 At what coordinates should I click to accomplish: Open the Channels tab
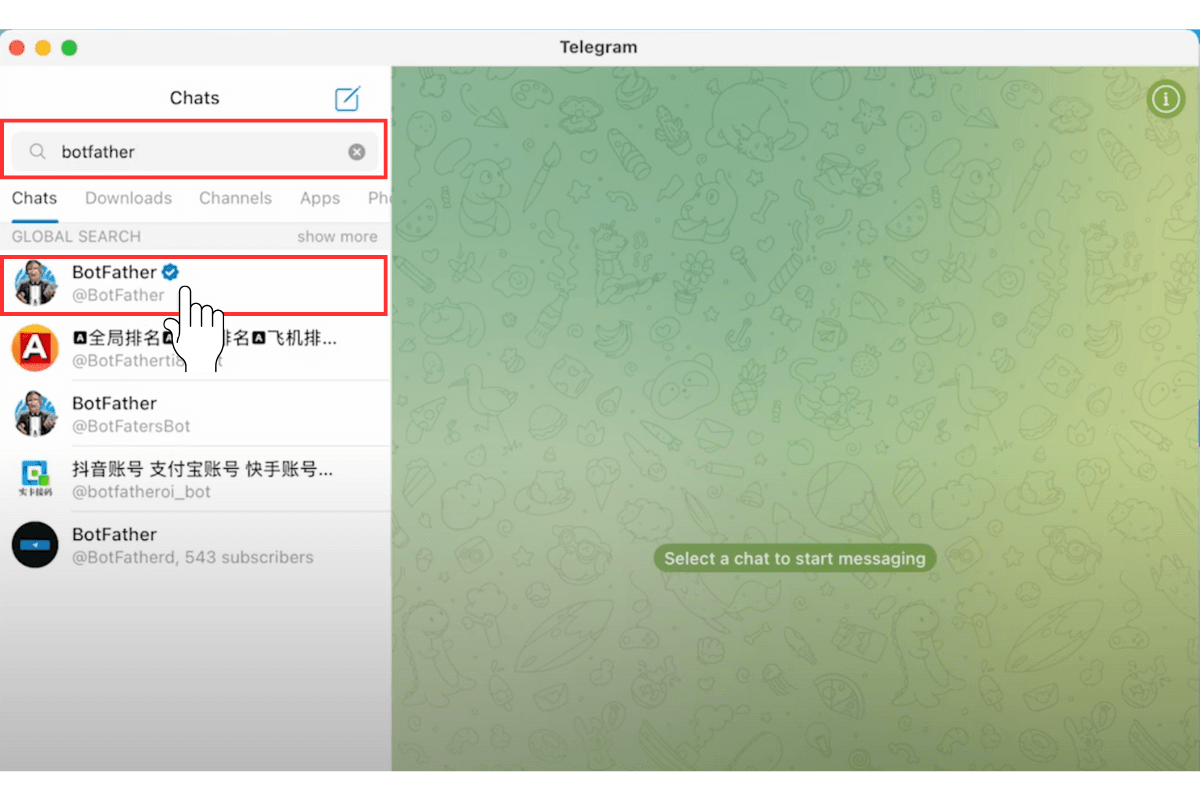pyautogui.click(x=235, y=198)
